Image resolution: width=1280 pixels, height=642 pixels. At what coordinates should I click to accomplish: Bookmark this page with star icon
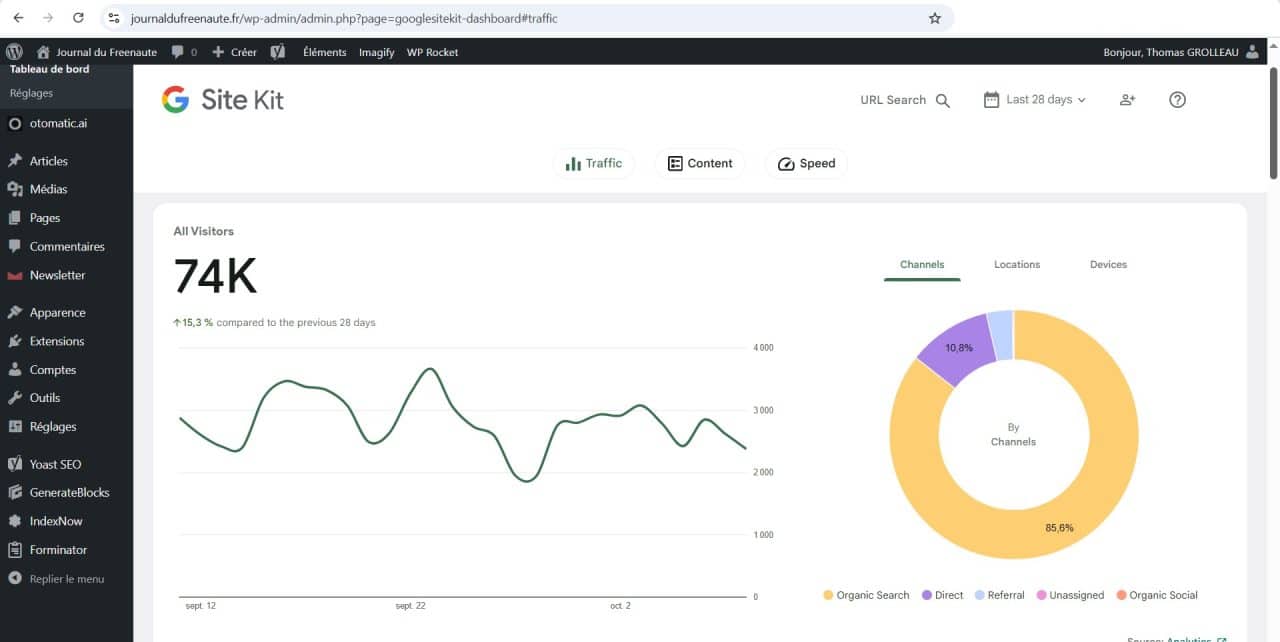(935, 18)
